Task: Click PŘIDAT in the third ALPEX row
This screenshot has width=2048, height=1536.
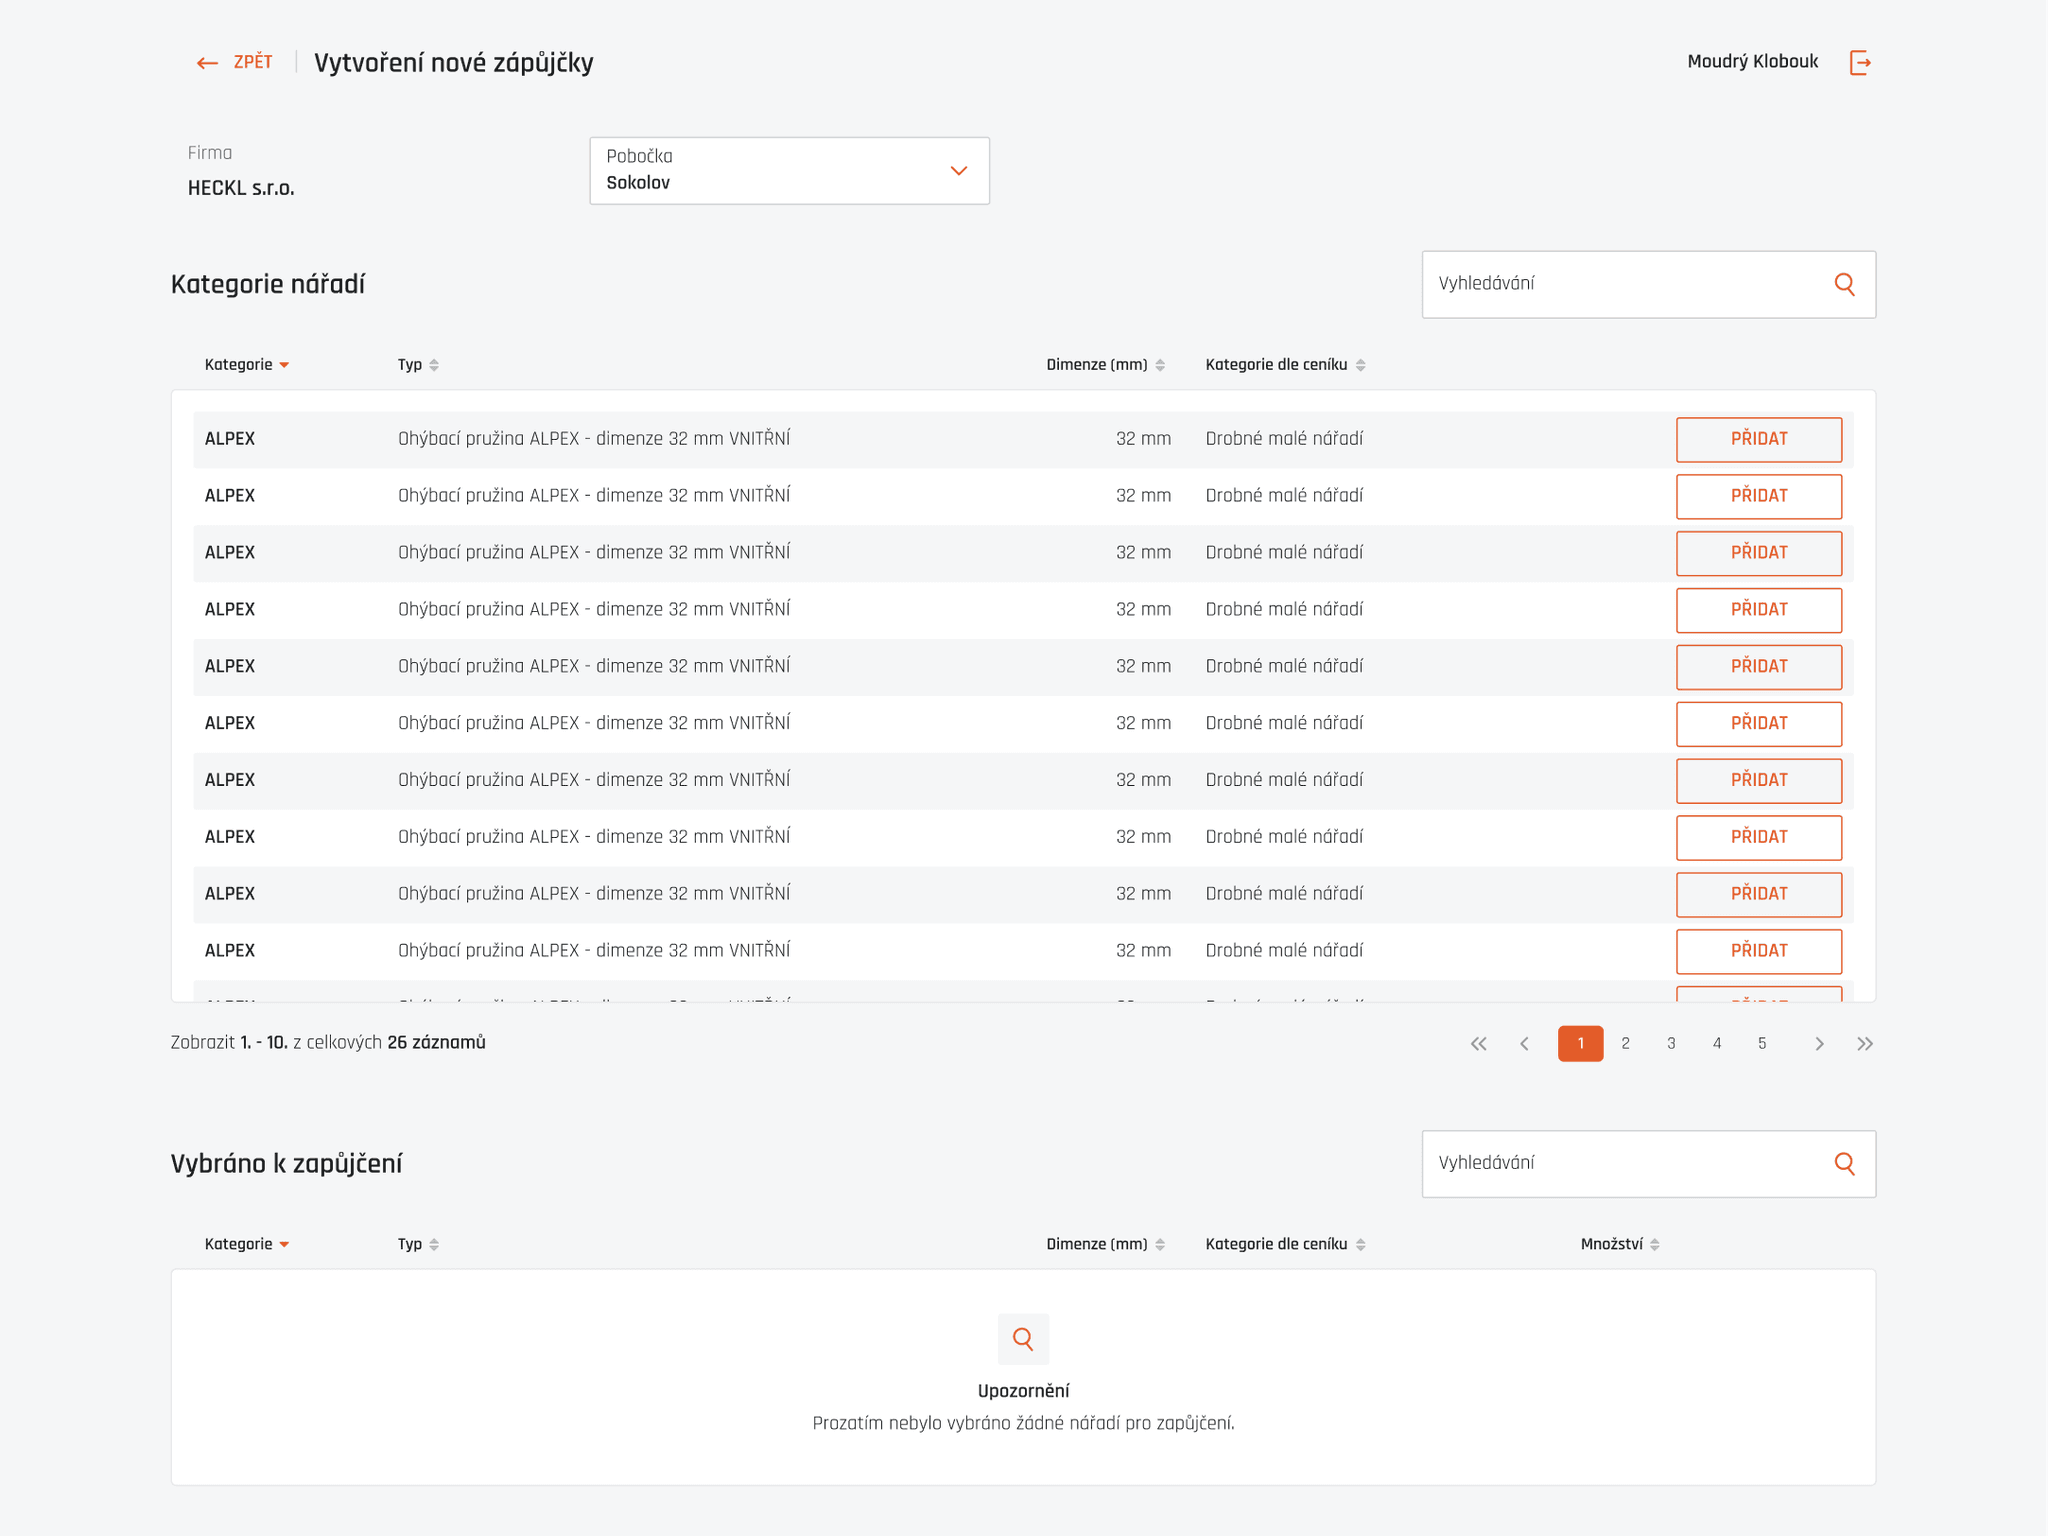Action: pos(1759,554)
